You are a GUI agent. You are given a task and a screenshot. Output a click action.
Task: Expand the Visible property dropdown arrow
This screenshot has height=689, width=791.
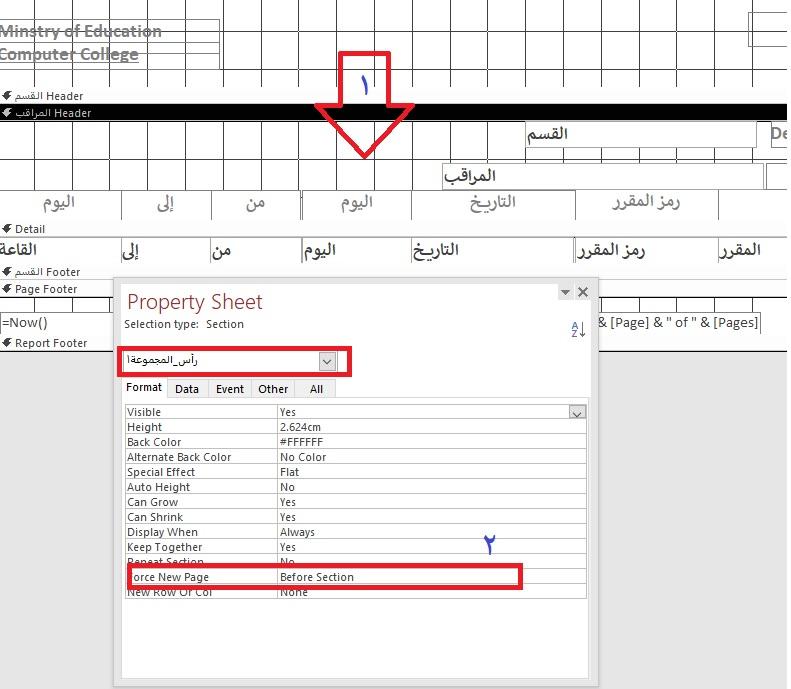pyautogui.click(x=577, y=412)
